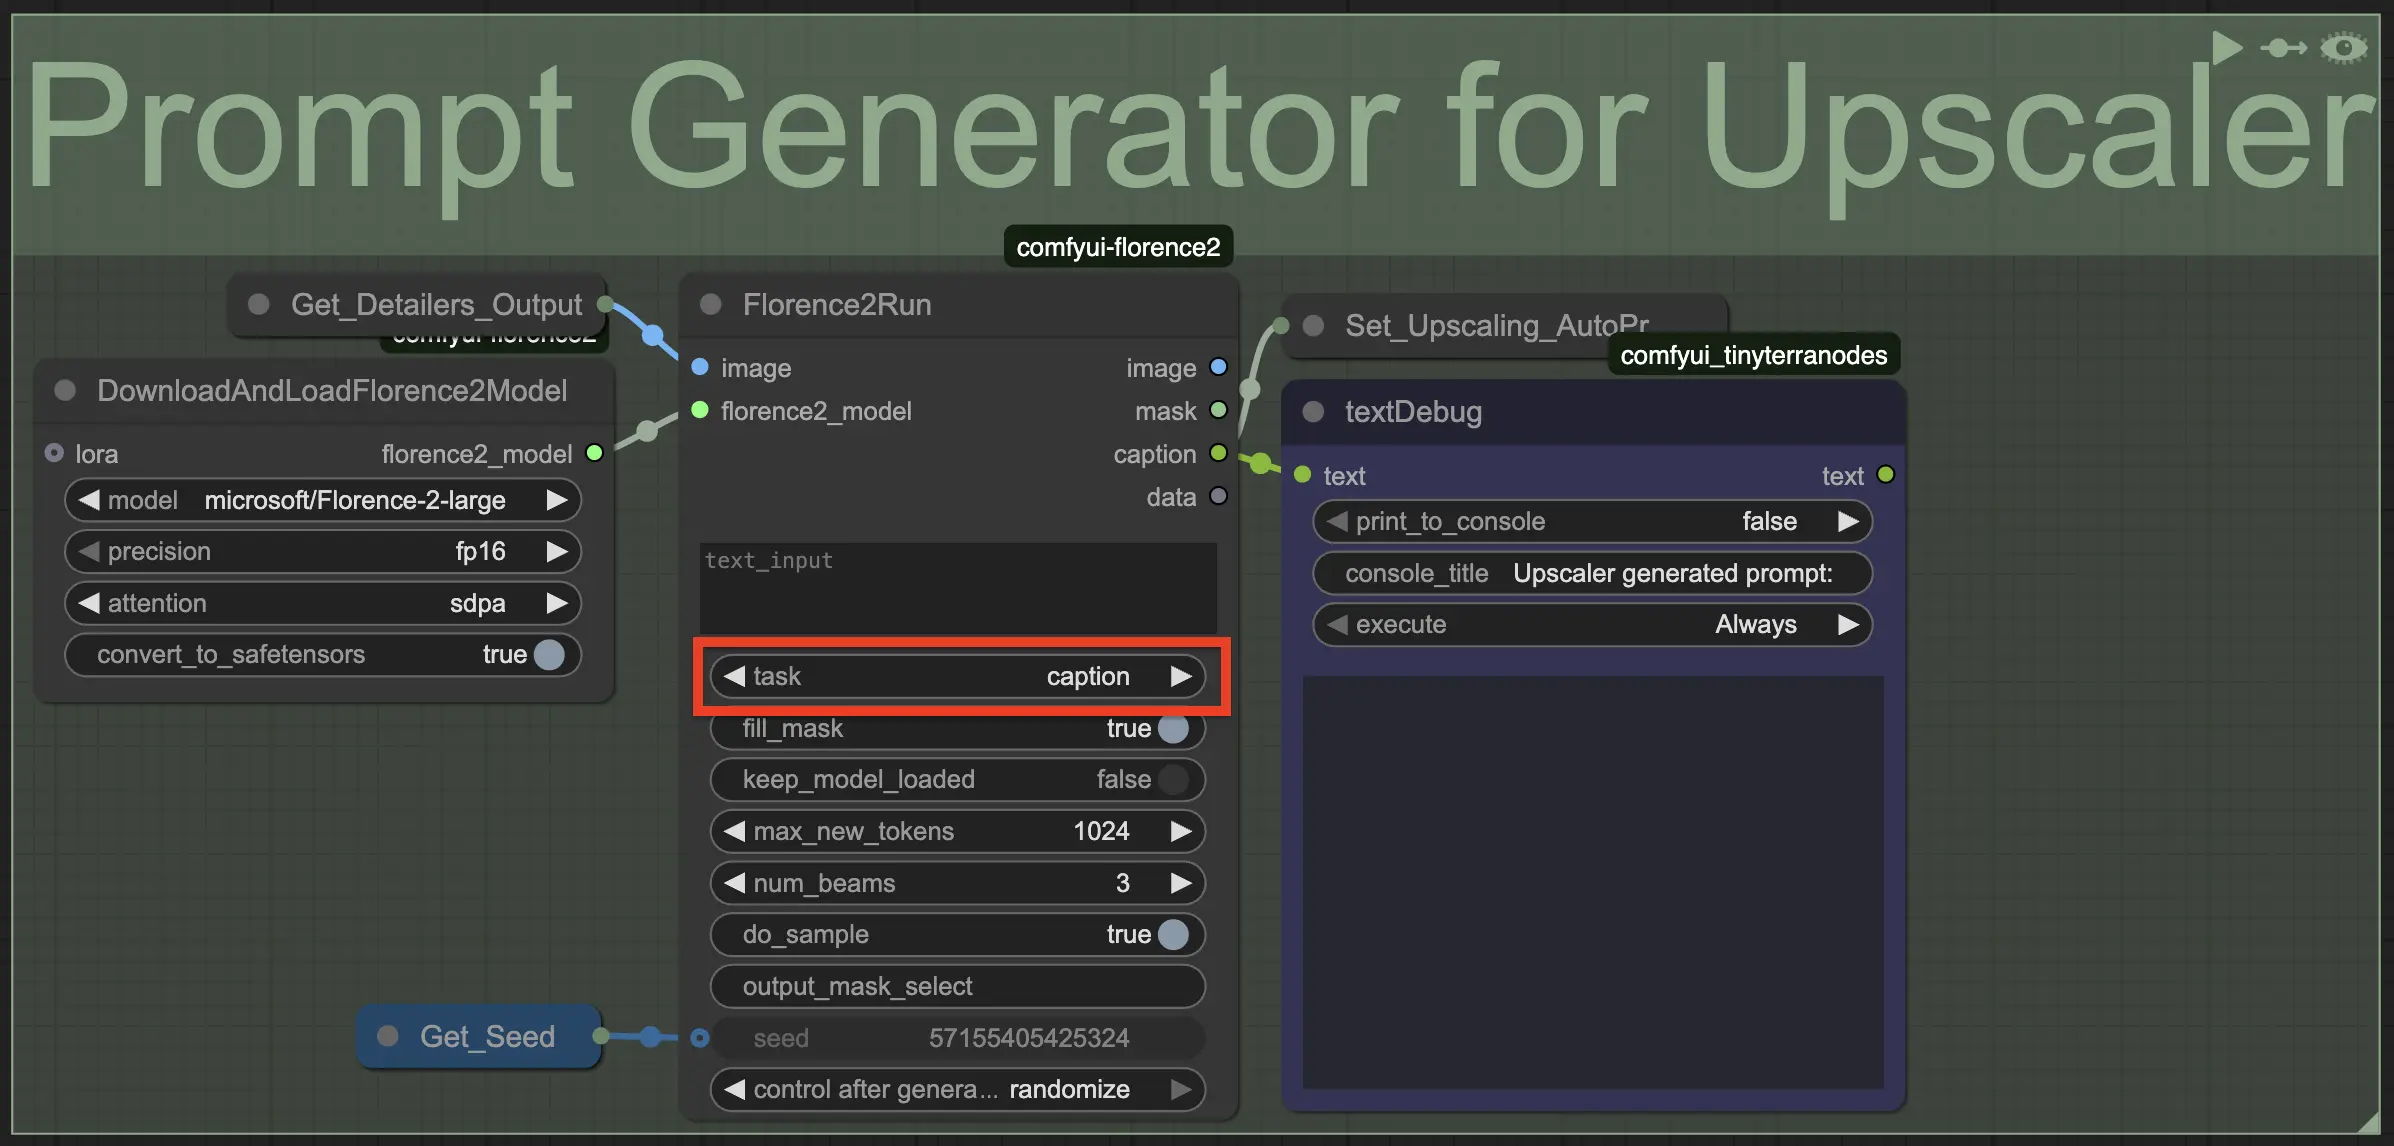Viewport: 2394px width, 1146px height.
Task: Toggle keep_model_loaded switch
Action: click(1172, 779)
